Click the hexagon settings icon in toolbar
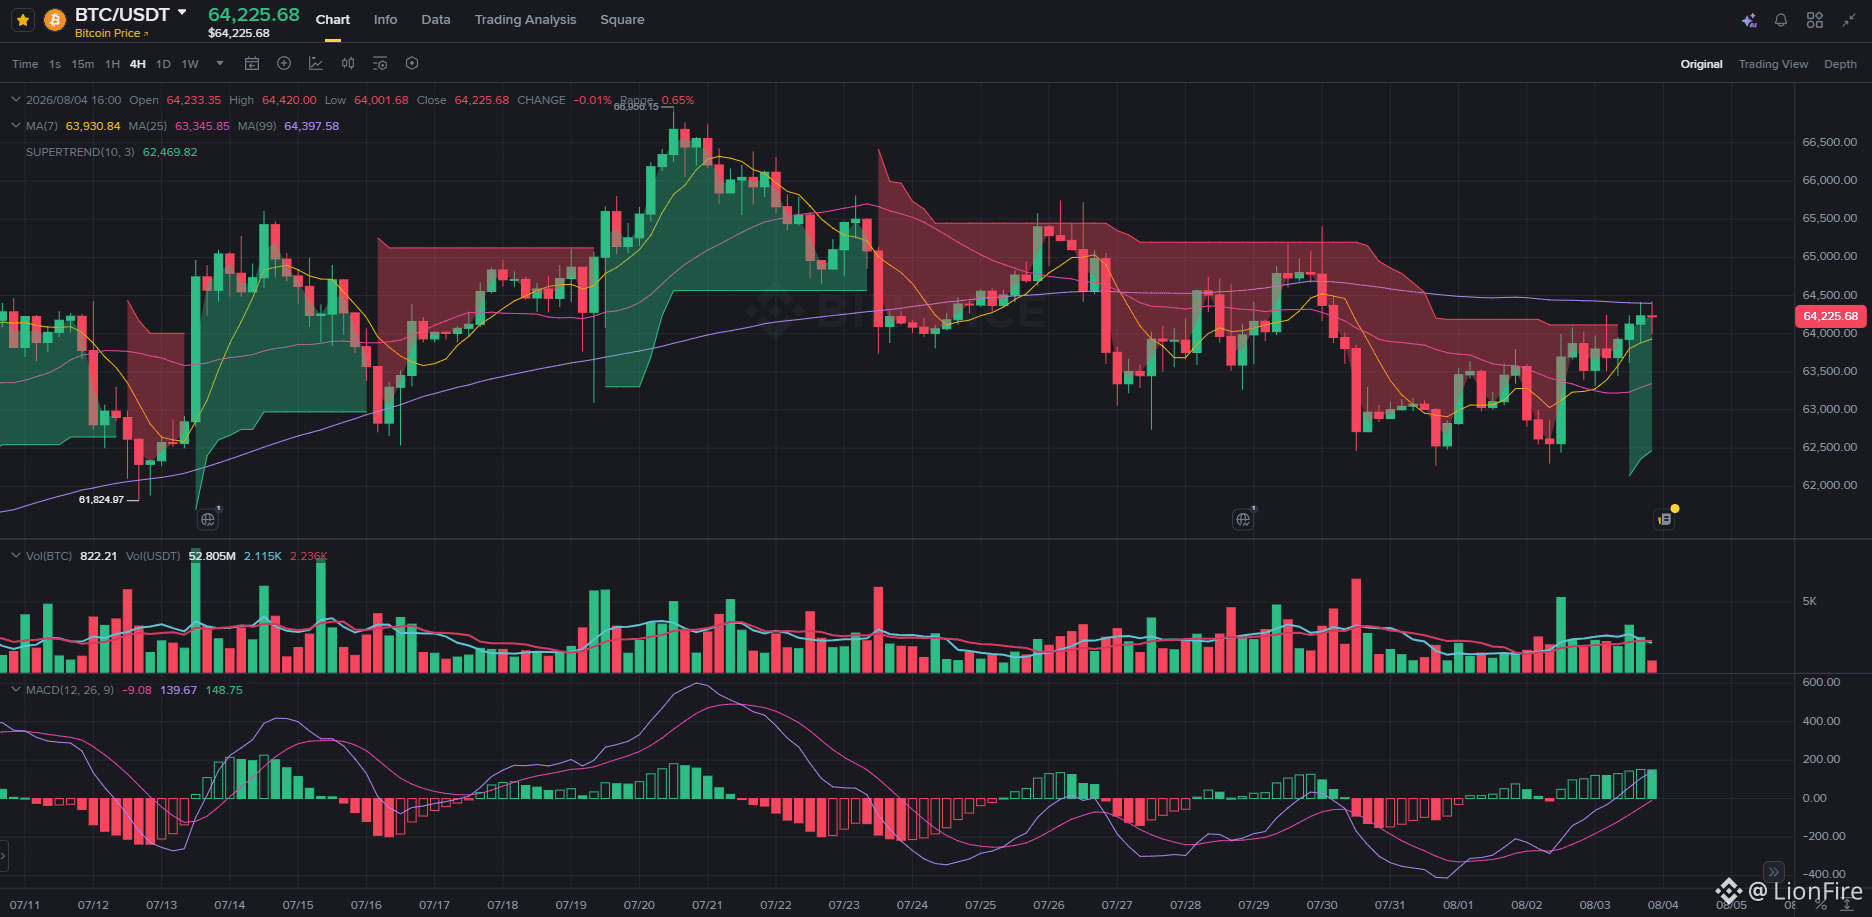Image resolution: width=1872 pixels, height=917 pixels. pyautogui.click(x=412, y=63)
